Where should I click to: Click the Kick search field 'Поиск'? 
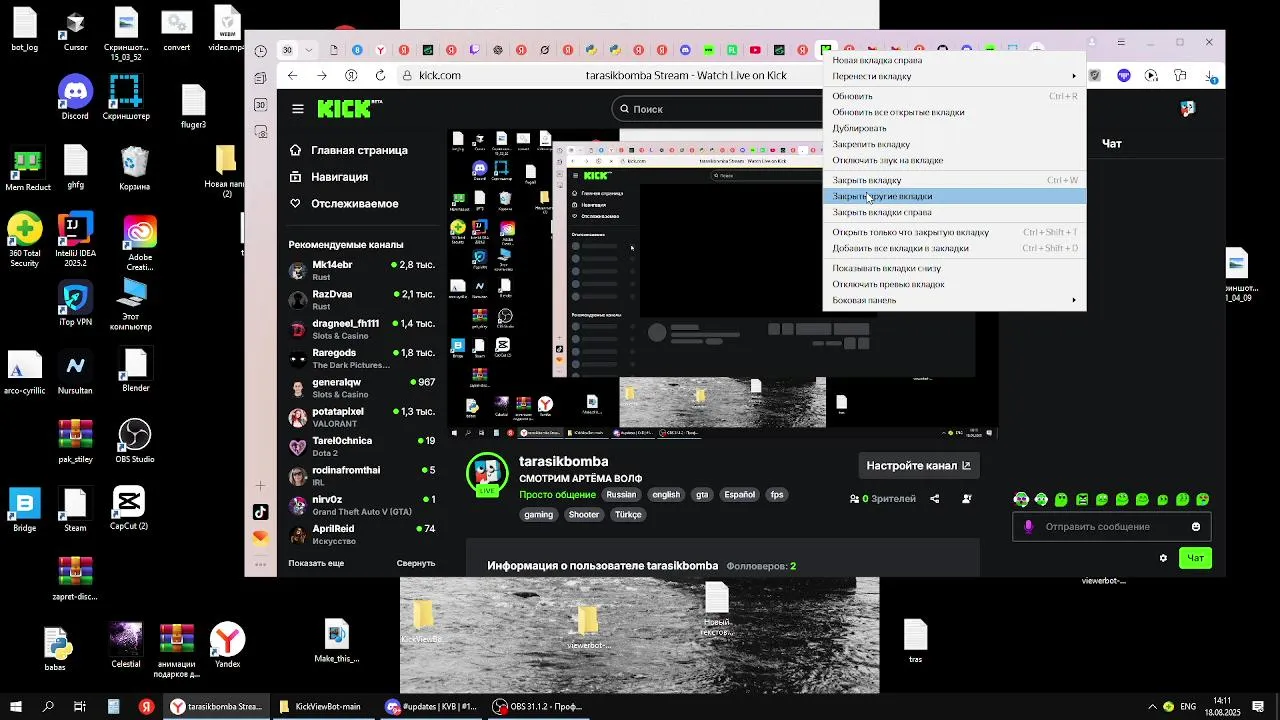tap(717, 109)
